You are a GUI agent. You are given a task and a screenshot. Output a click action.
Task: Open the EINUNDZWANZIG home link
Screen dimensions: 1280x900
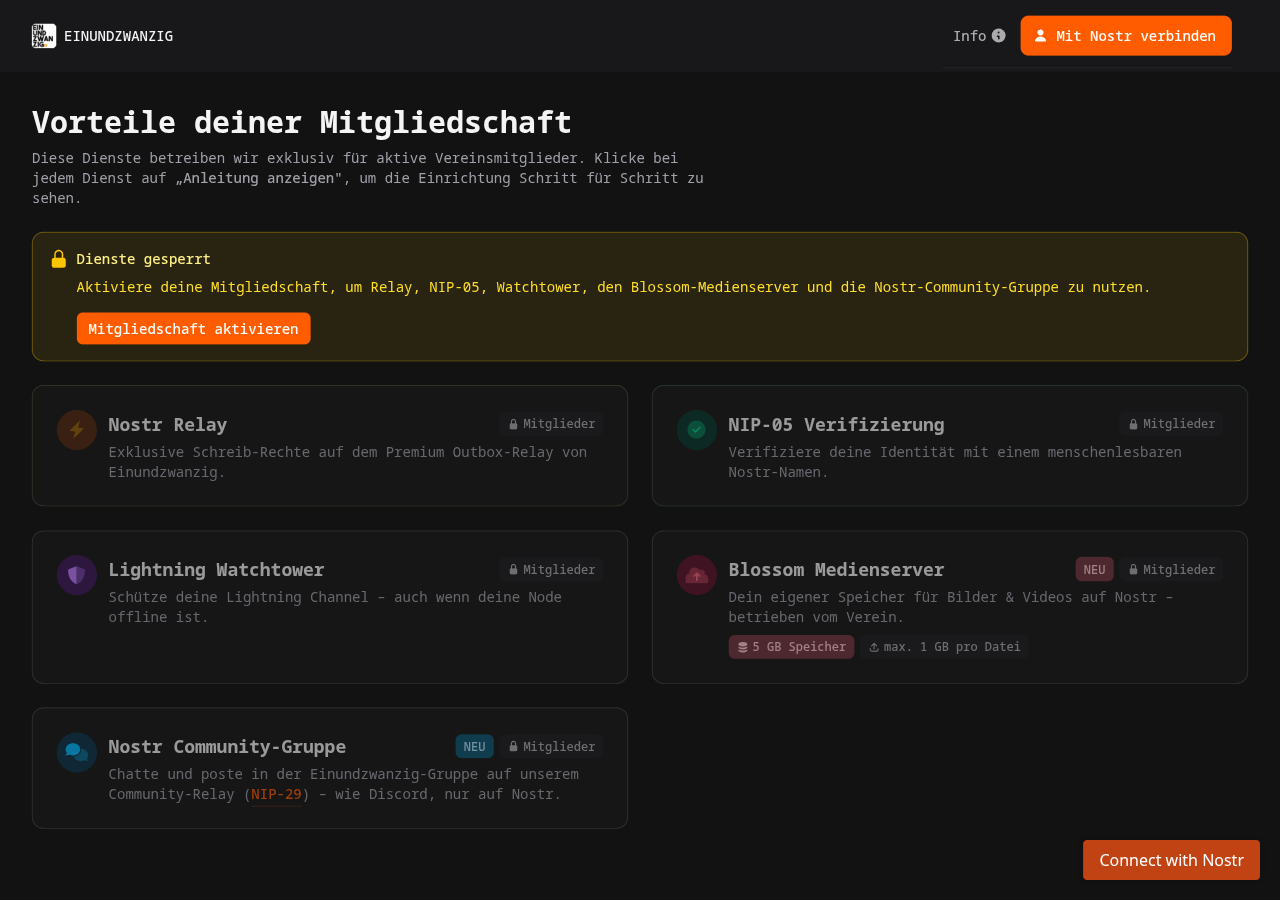[102, 36]
